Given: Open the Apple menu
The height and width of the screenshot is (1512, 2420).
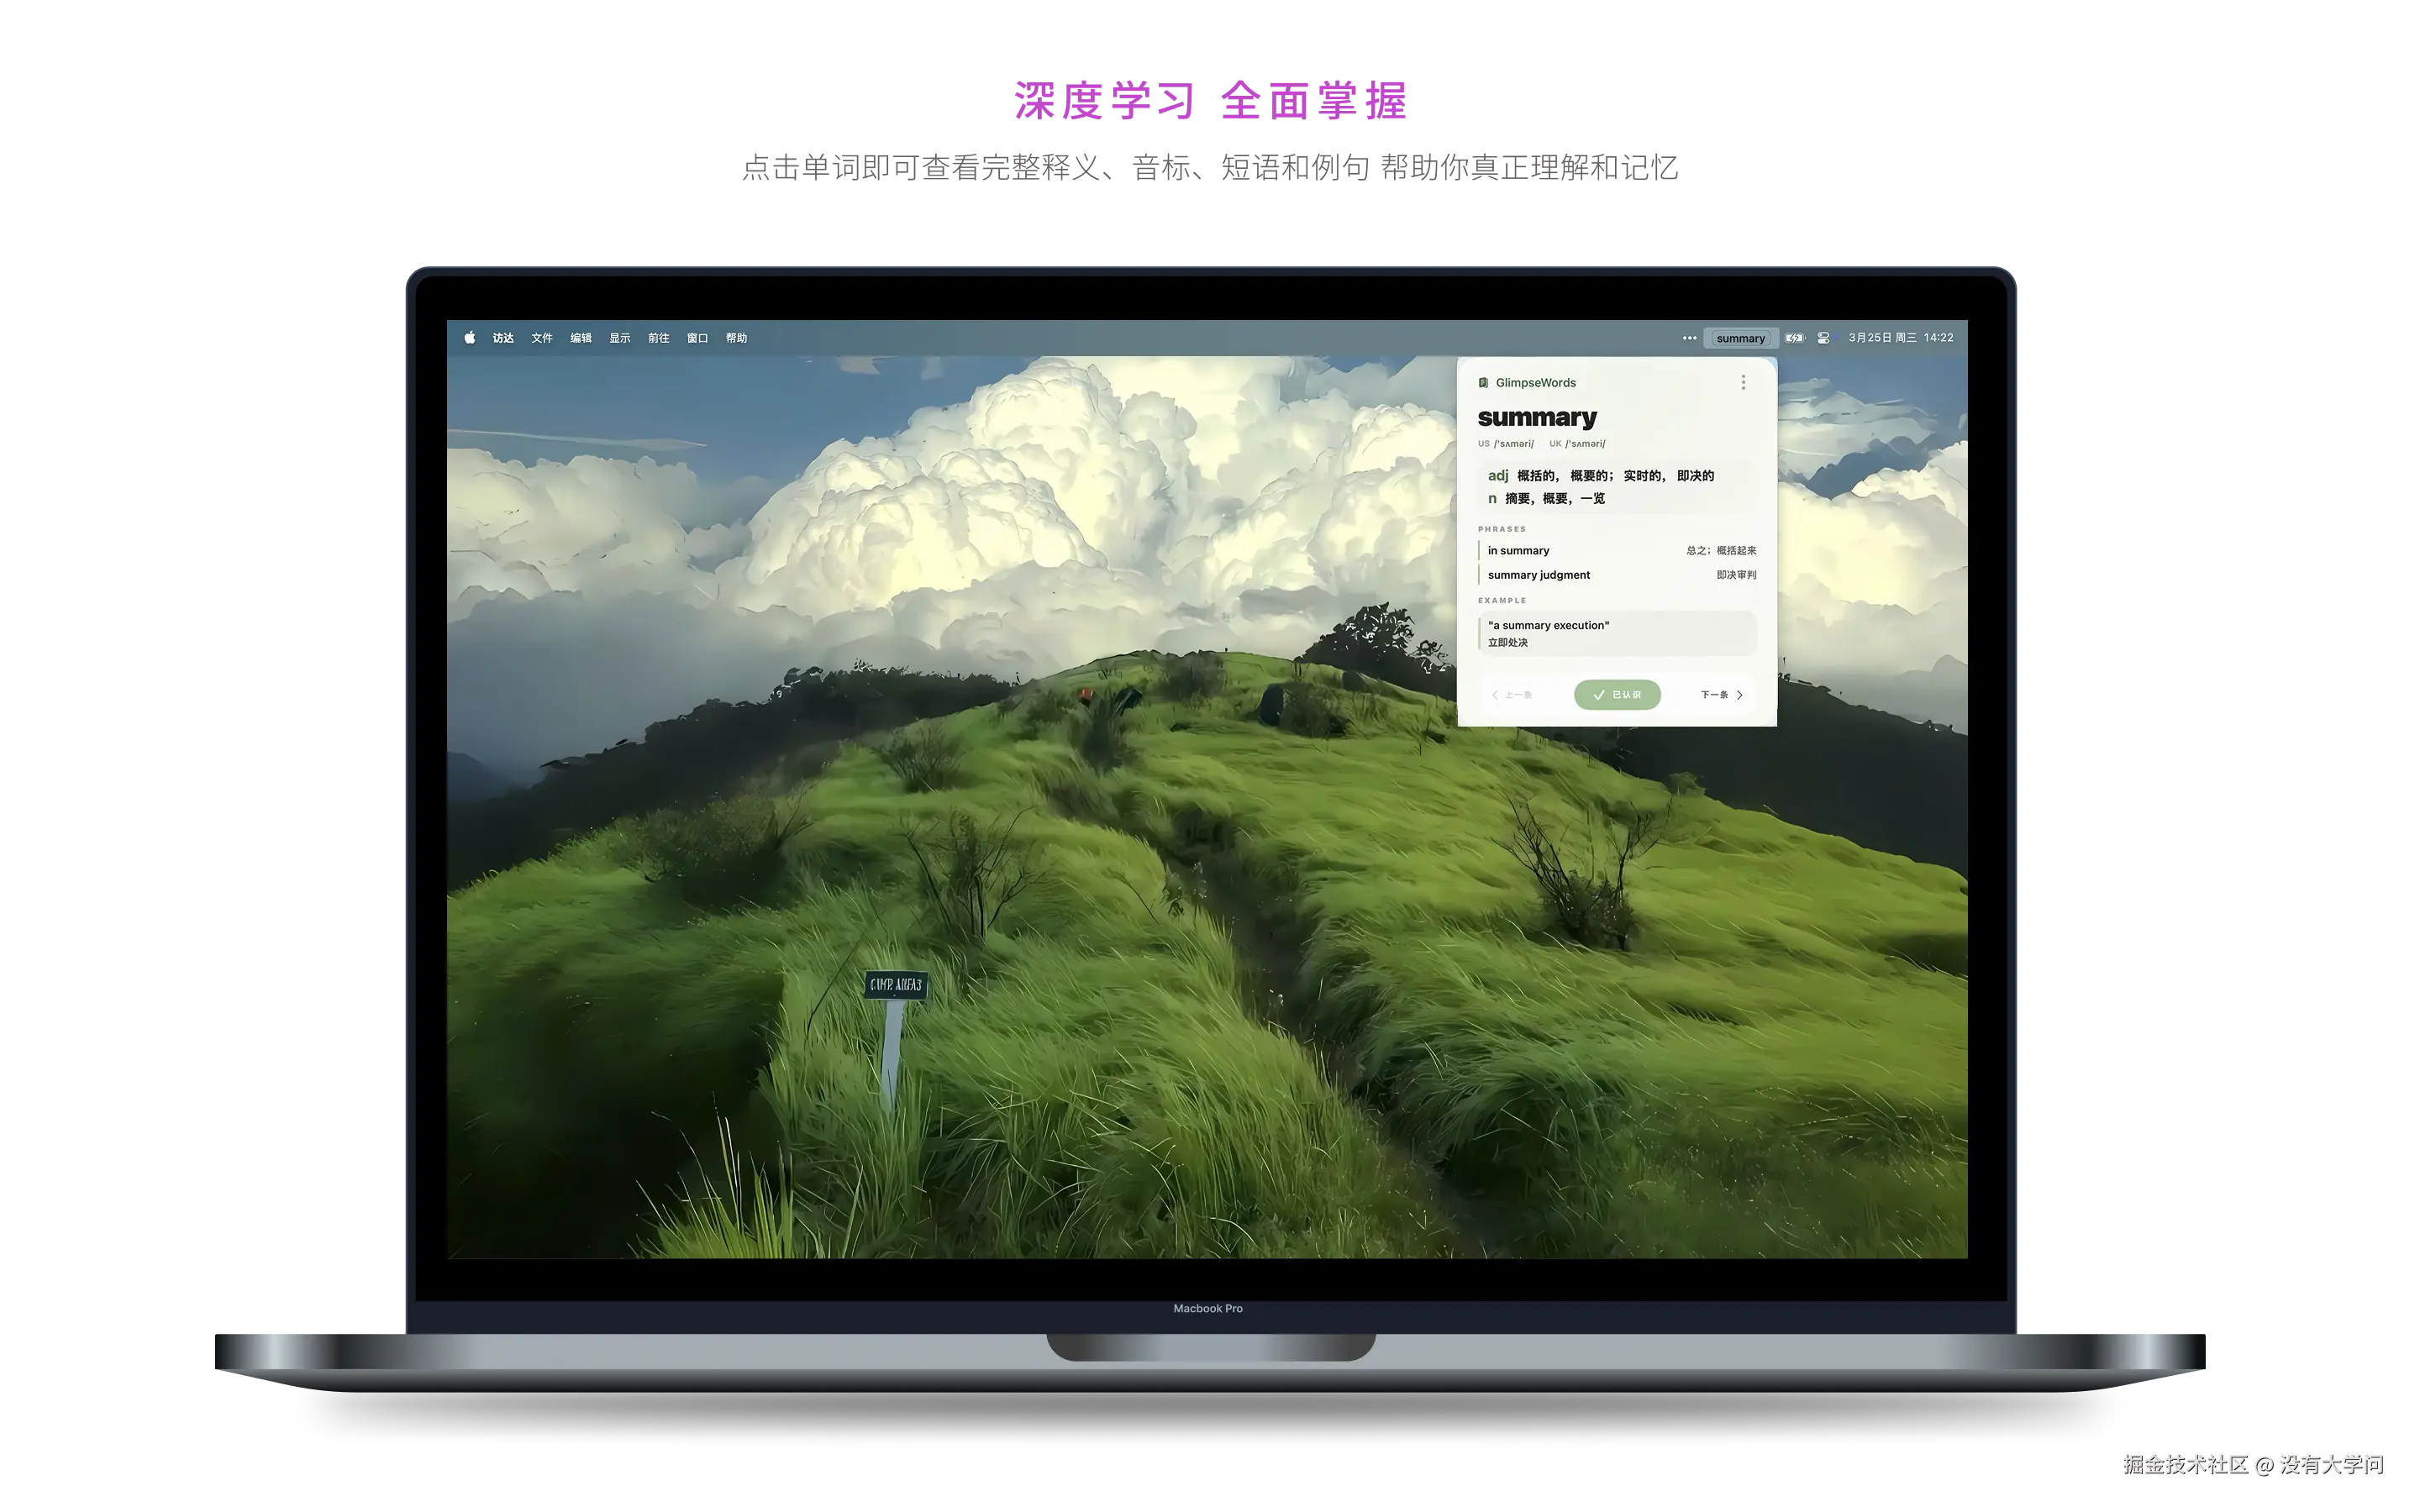Looking at the screenshot, I should click(x=469, y=338).
